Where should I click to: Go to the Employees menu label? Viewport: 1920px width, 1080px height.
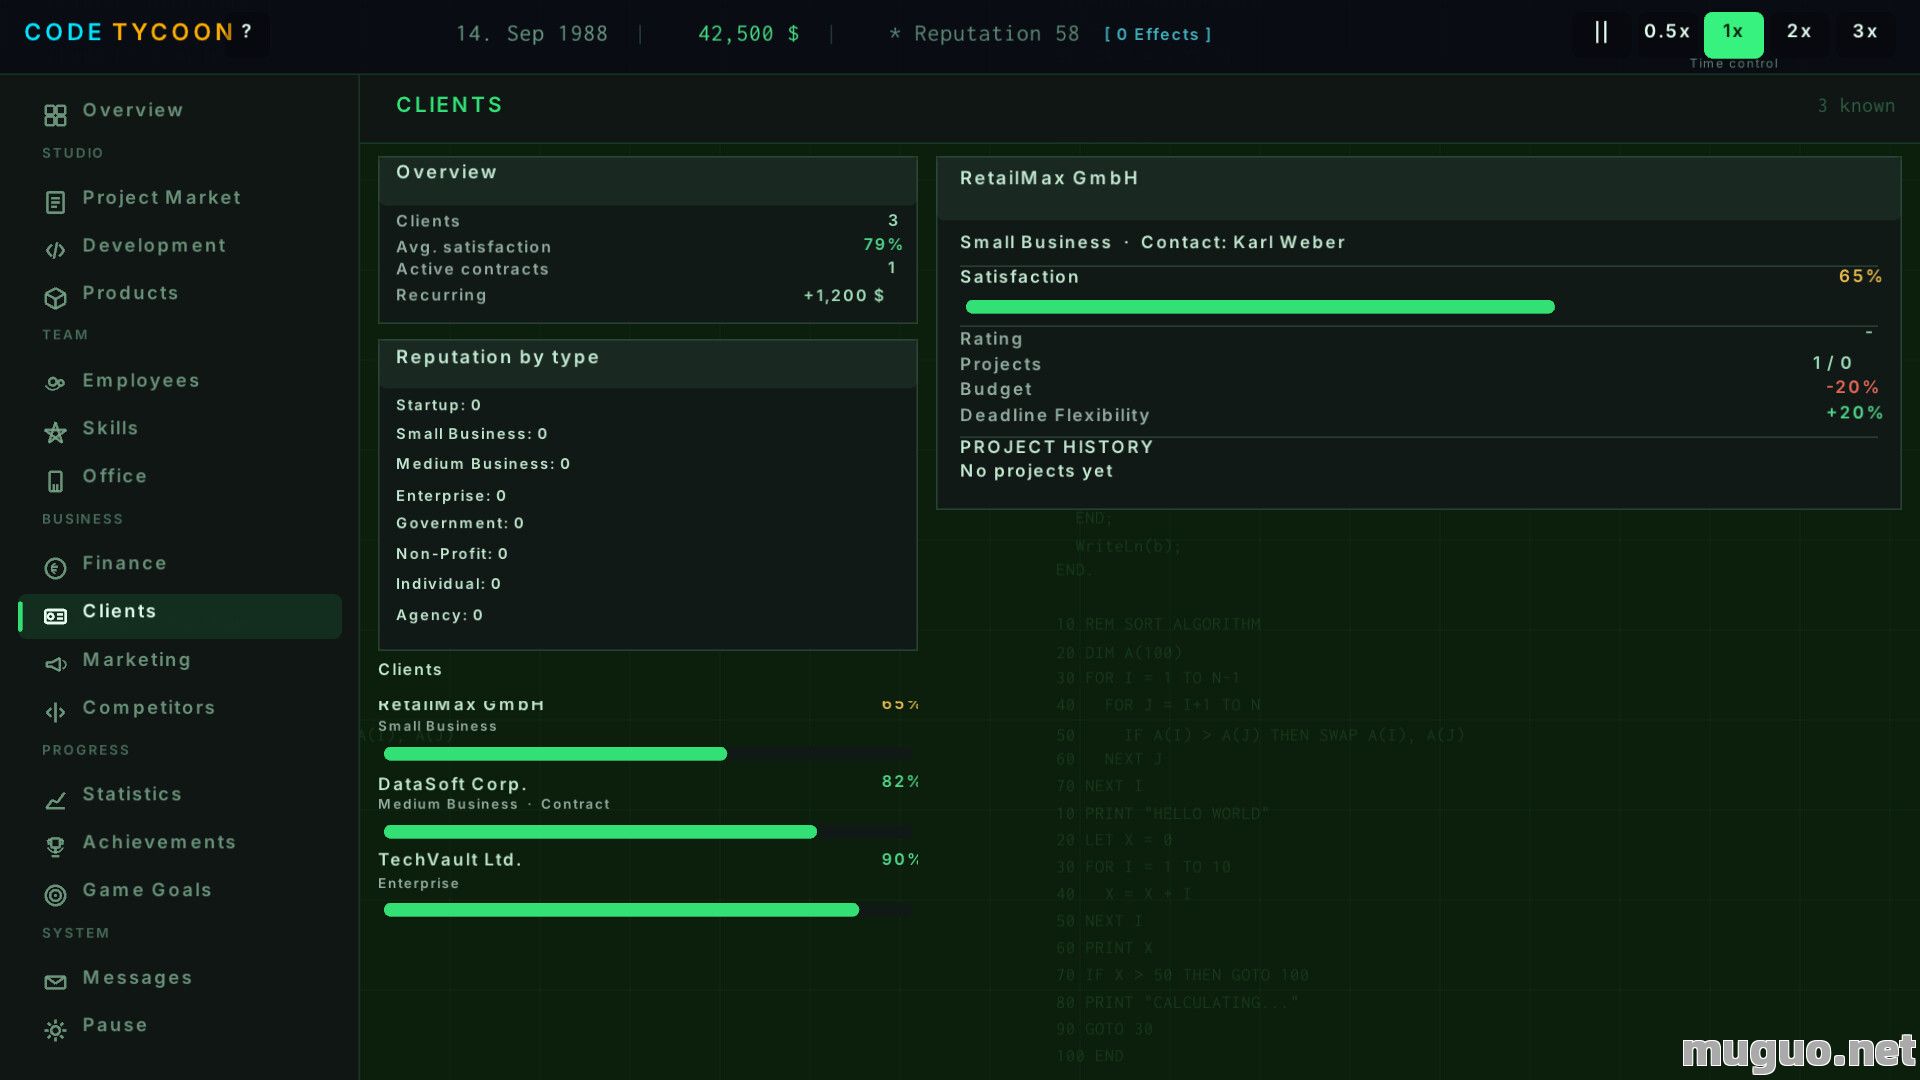pos(141,381)
